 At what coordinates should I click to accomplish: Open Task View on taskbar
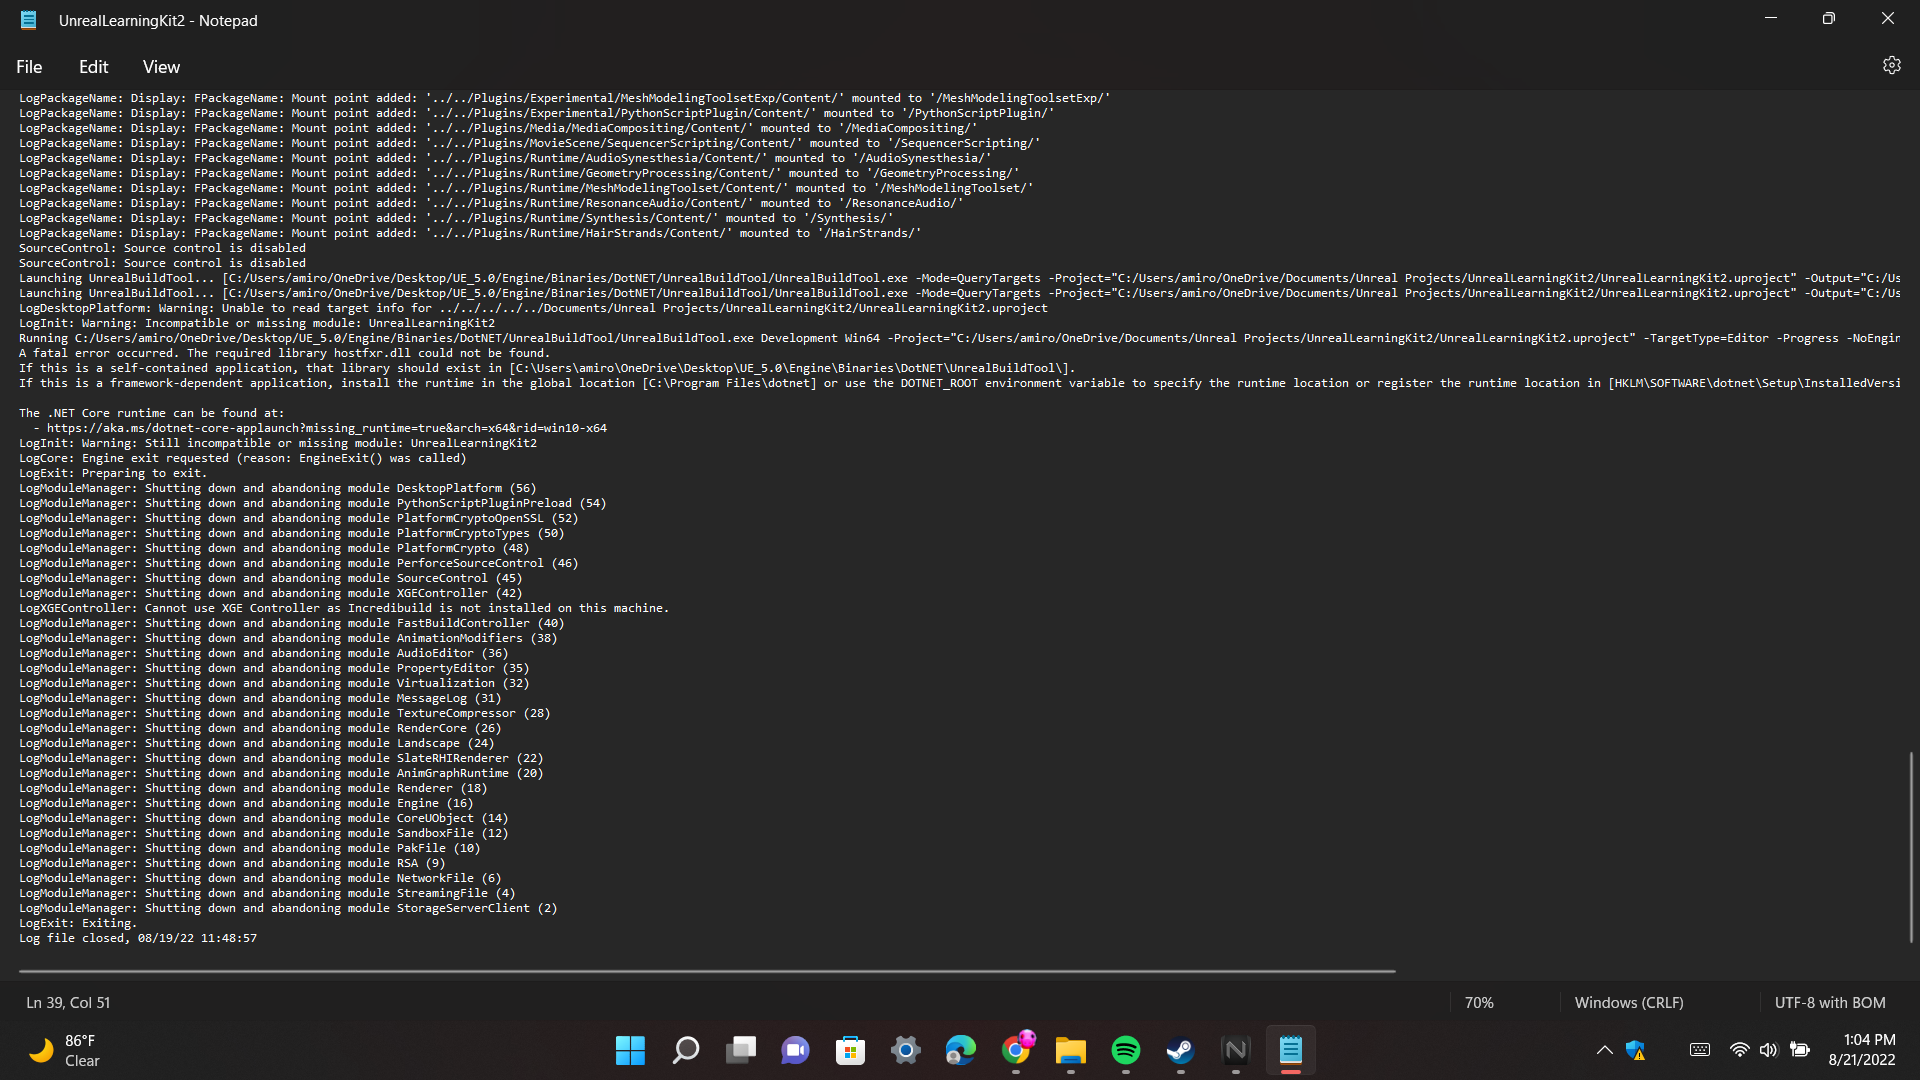741,1050
